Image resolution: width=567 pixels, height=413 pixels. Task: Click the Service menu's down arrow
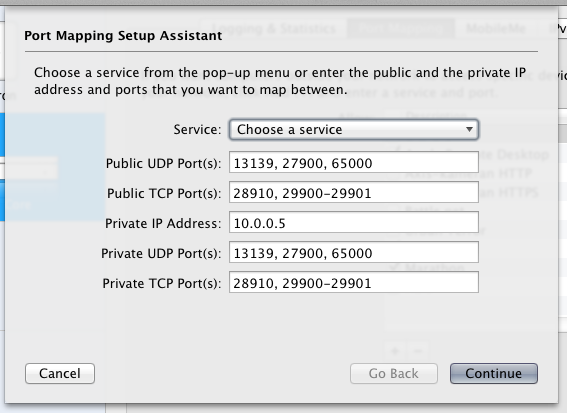pyautogui.click(x=469, y=129)
